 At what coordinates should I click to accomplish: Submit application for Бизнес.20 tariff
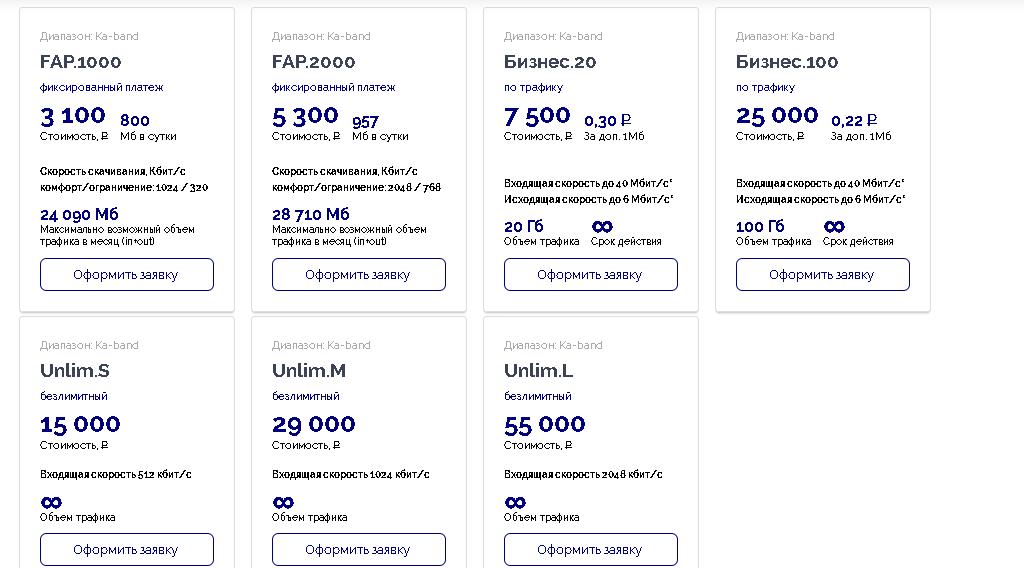(x=590, y=275)
